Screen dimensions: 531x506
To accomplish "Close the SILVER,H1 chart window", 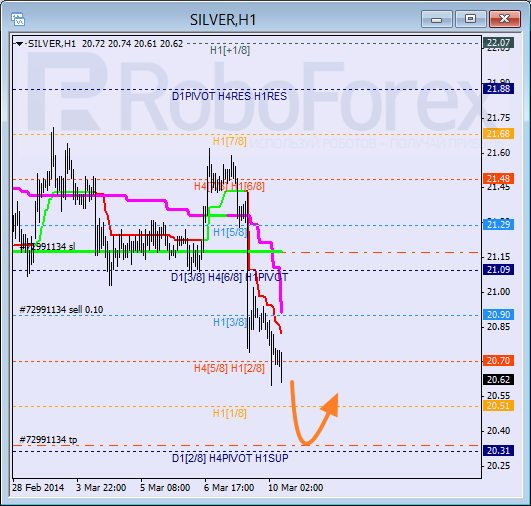I will coord(504,19).
